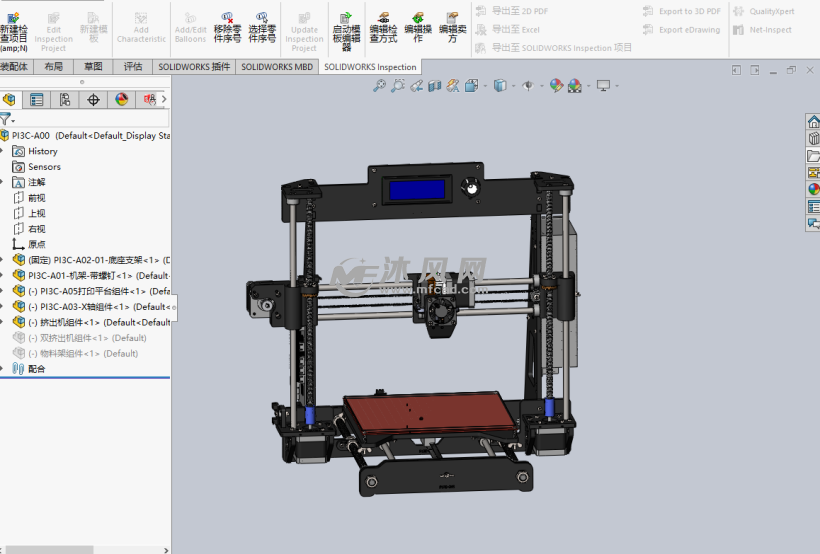Open the View Settings dropdown arrow
Image resolution: width=820 pixels, height=554 pixels.
tap(617, 86)
